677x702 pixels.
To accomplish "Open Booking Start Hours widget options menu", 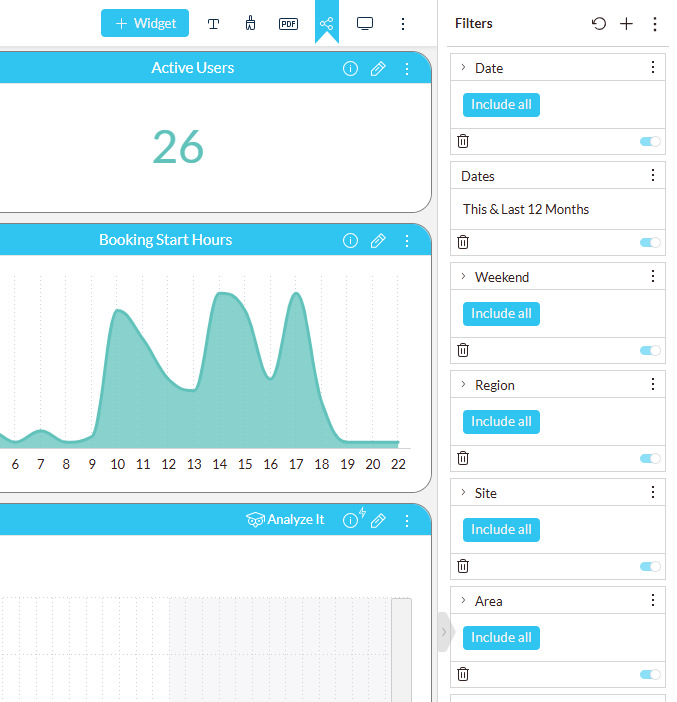I will coord(406,241).
